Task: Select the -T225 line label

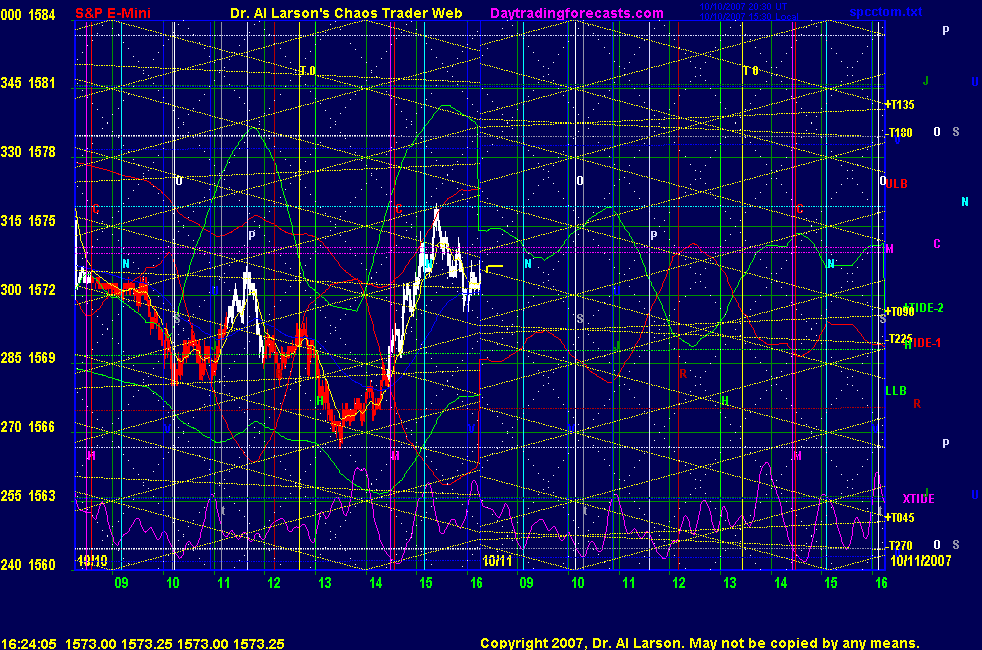Action: click(900, 339)
